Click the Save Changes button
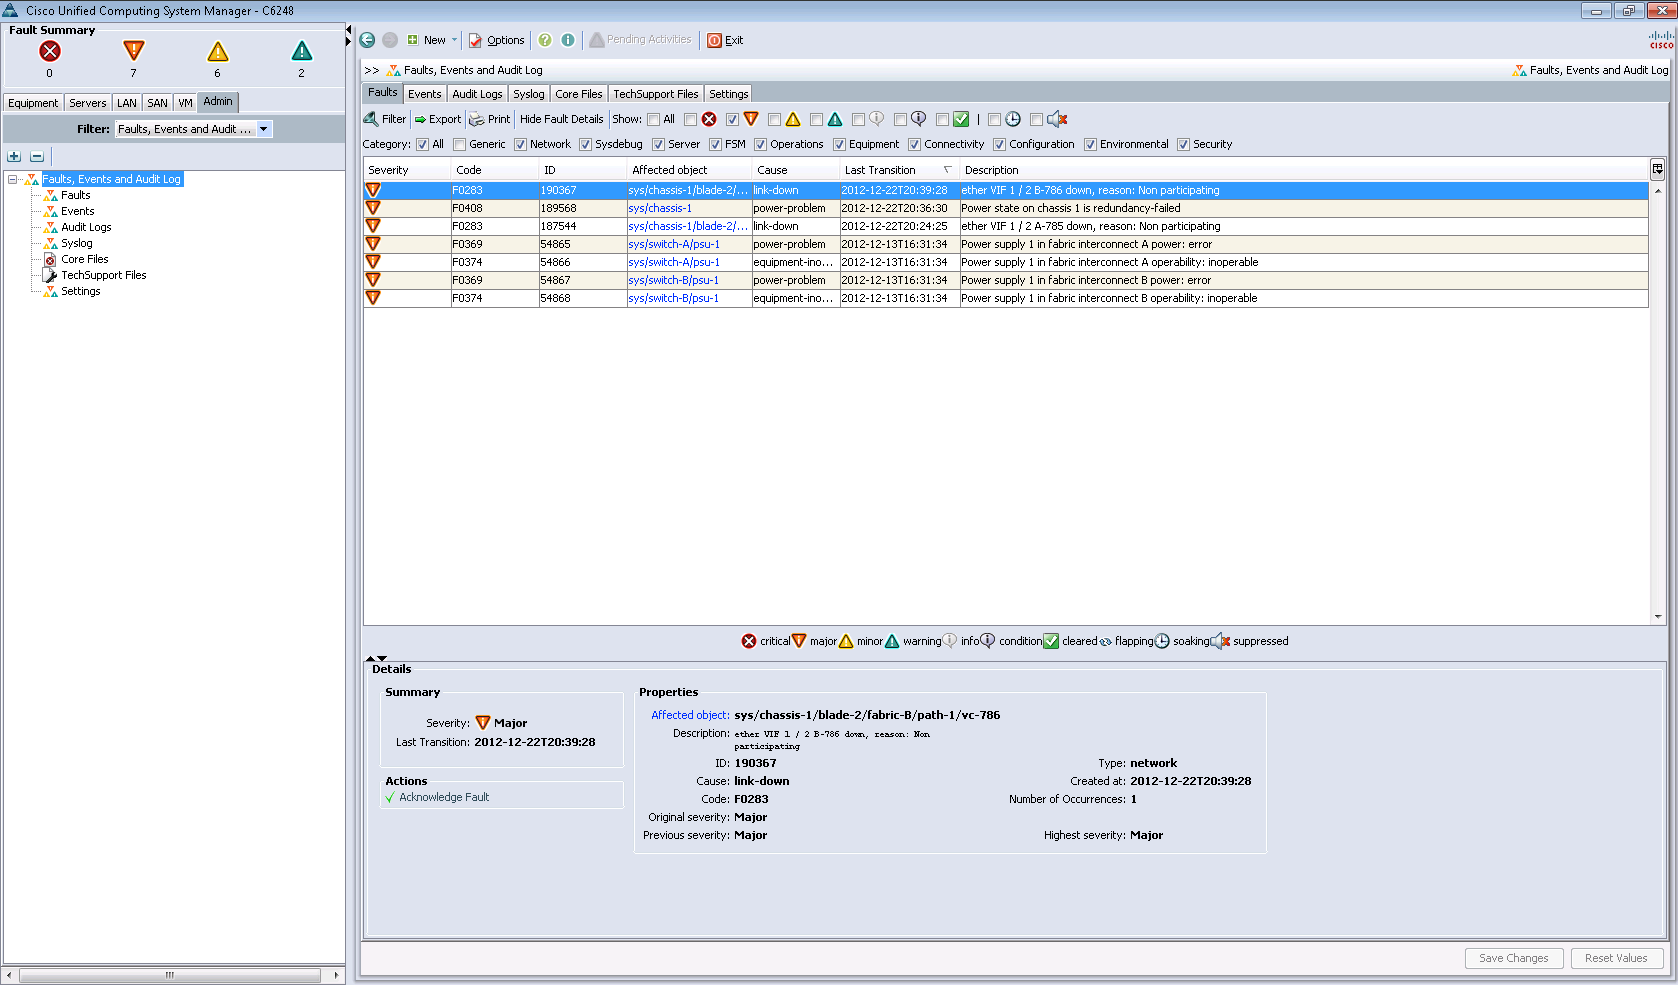This screenshot has height=985, width=1678. pos(1514,958)
